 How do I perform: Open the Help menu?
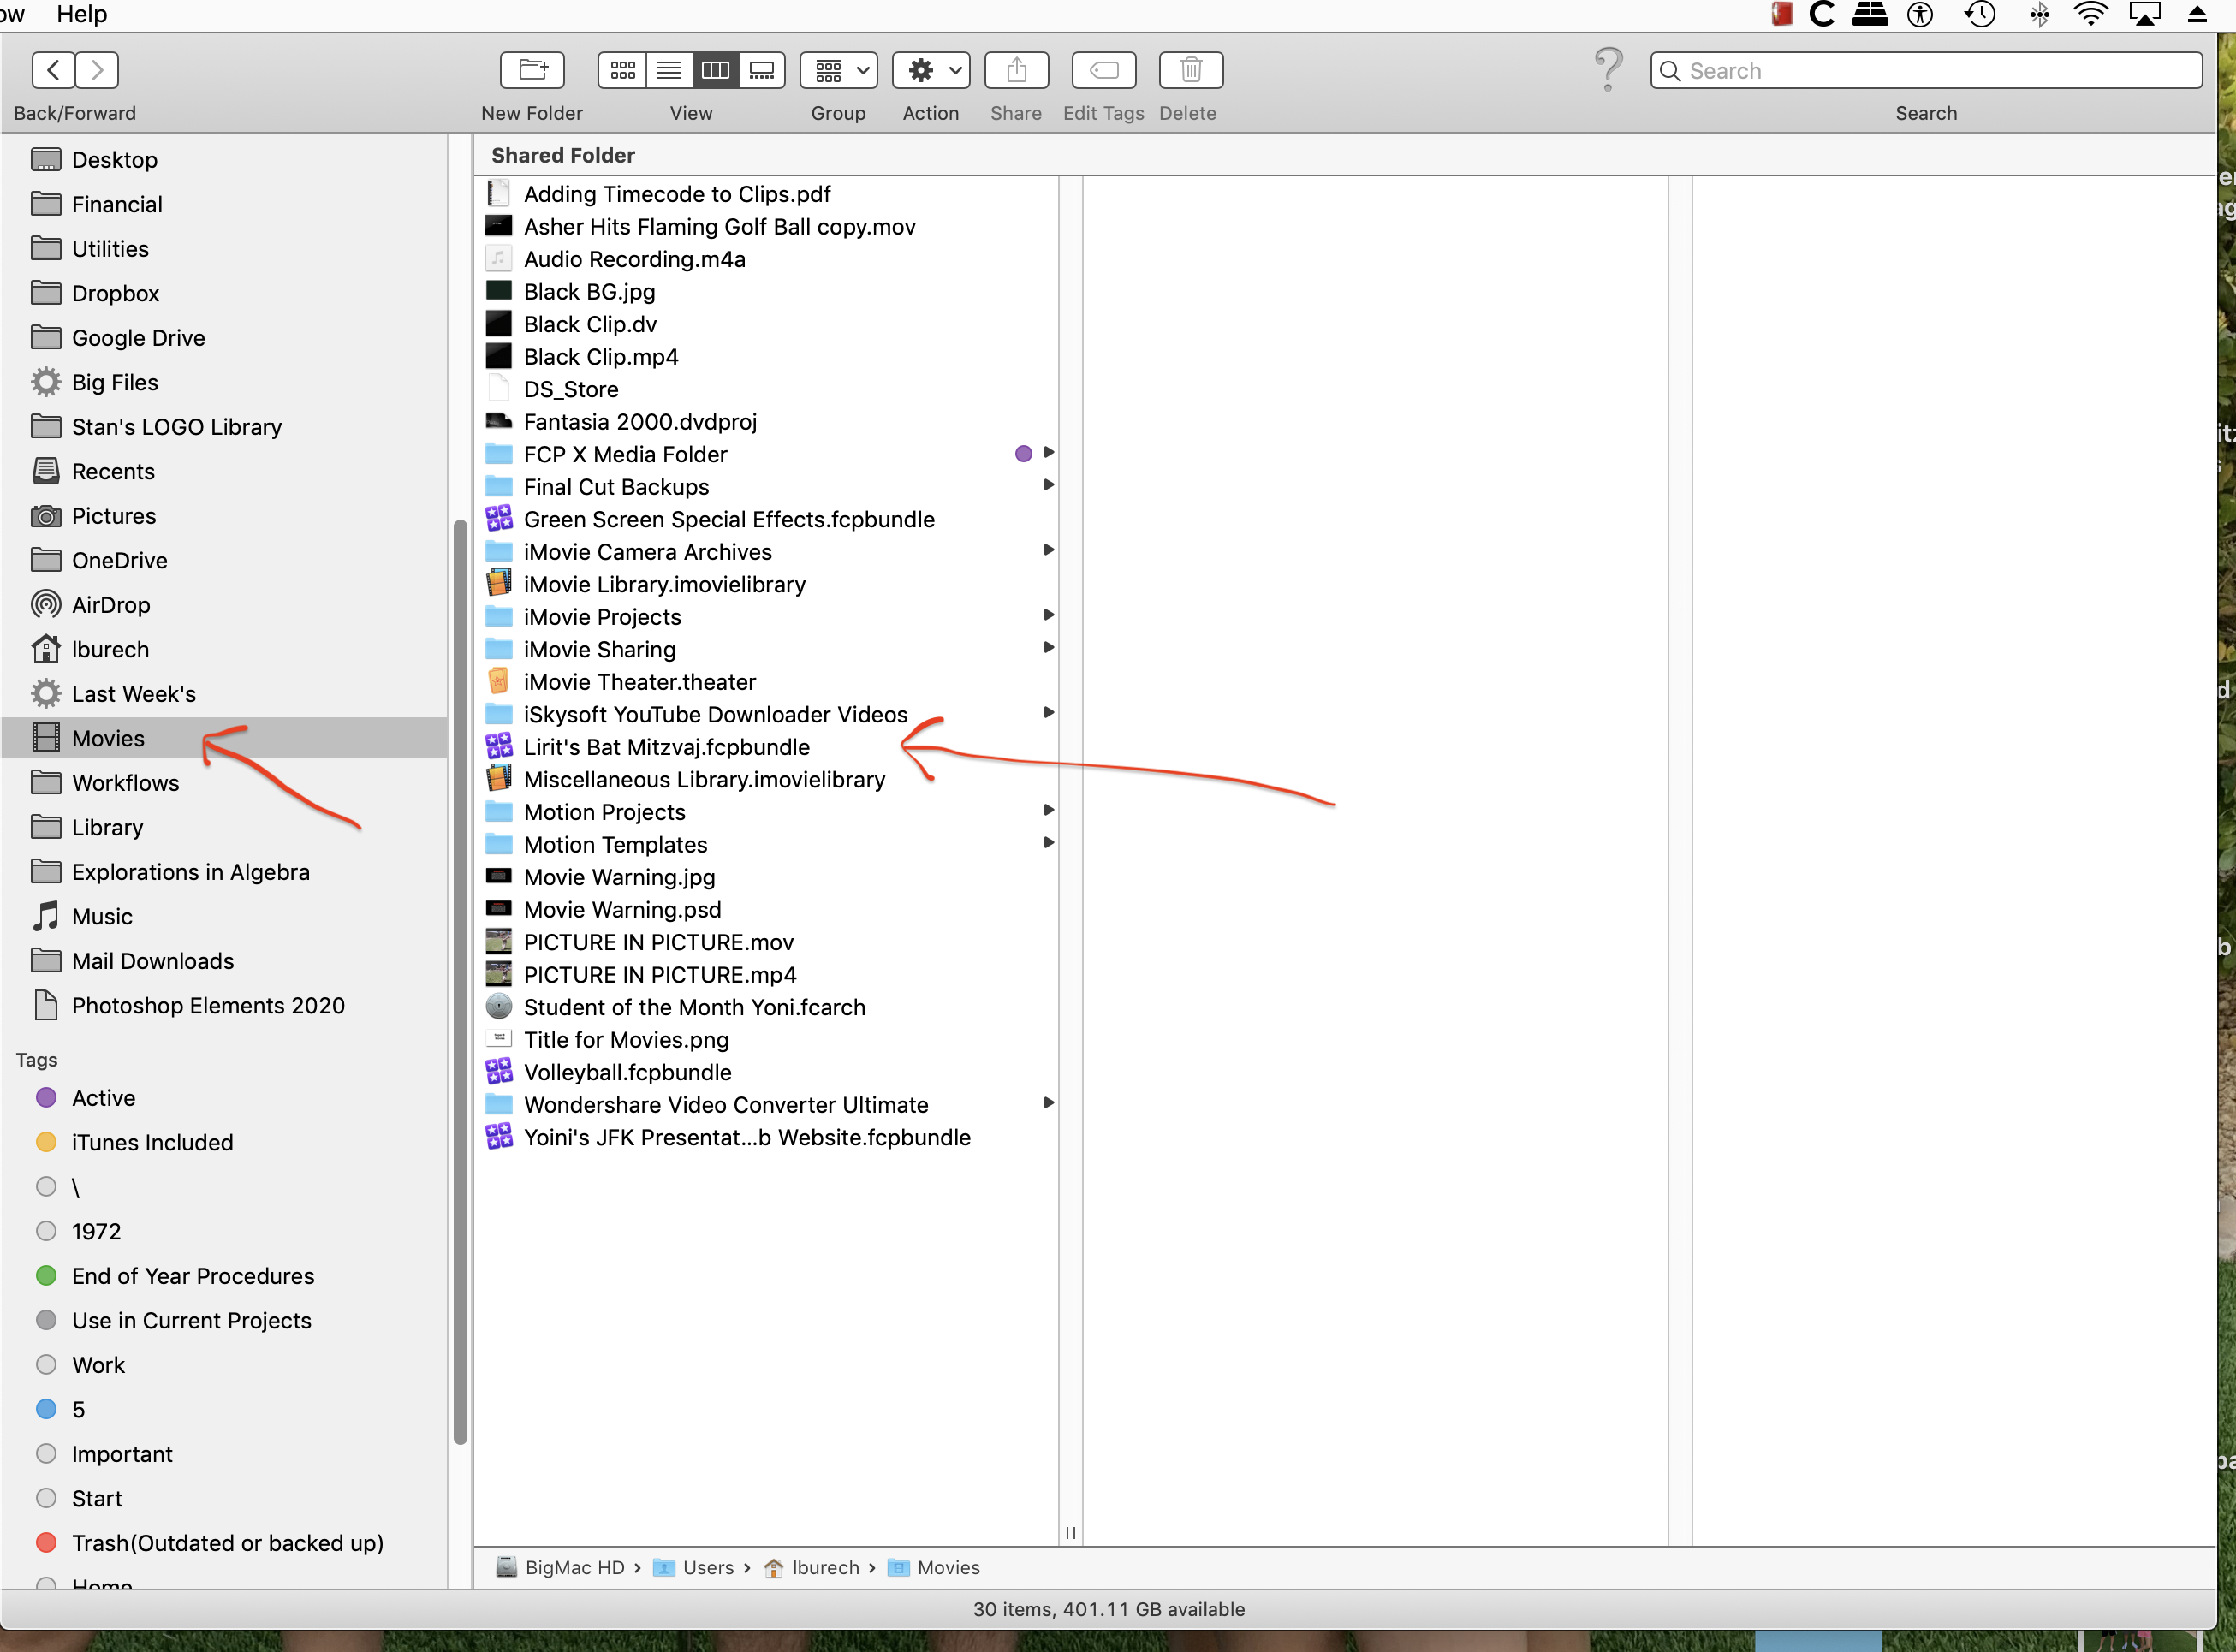tap(81, 14)
